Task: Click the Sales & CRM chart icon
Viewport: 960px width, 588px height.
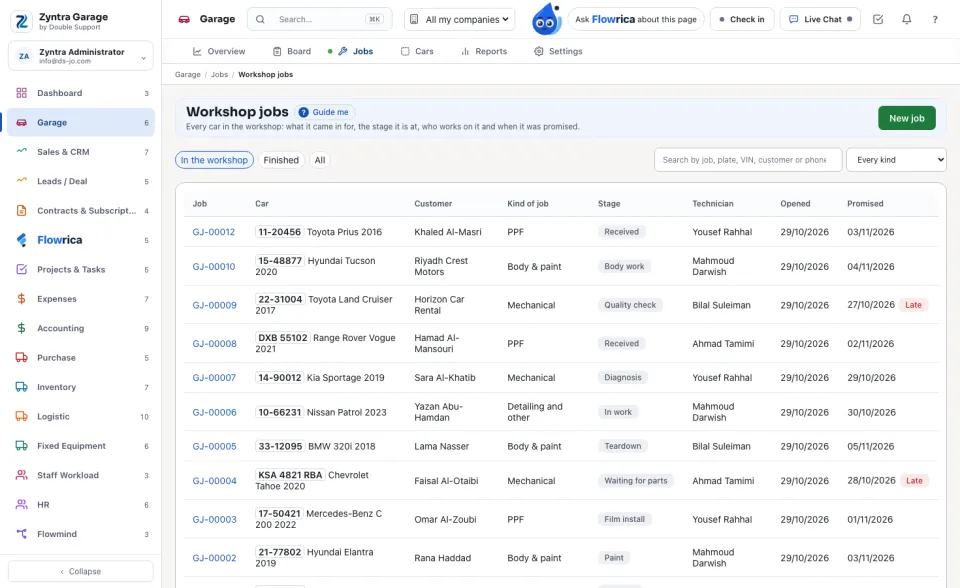Action: (21, 151)
